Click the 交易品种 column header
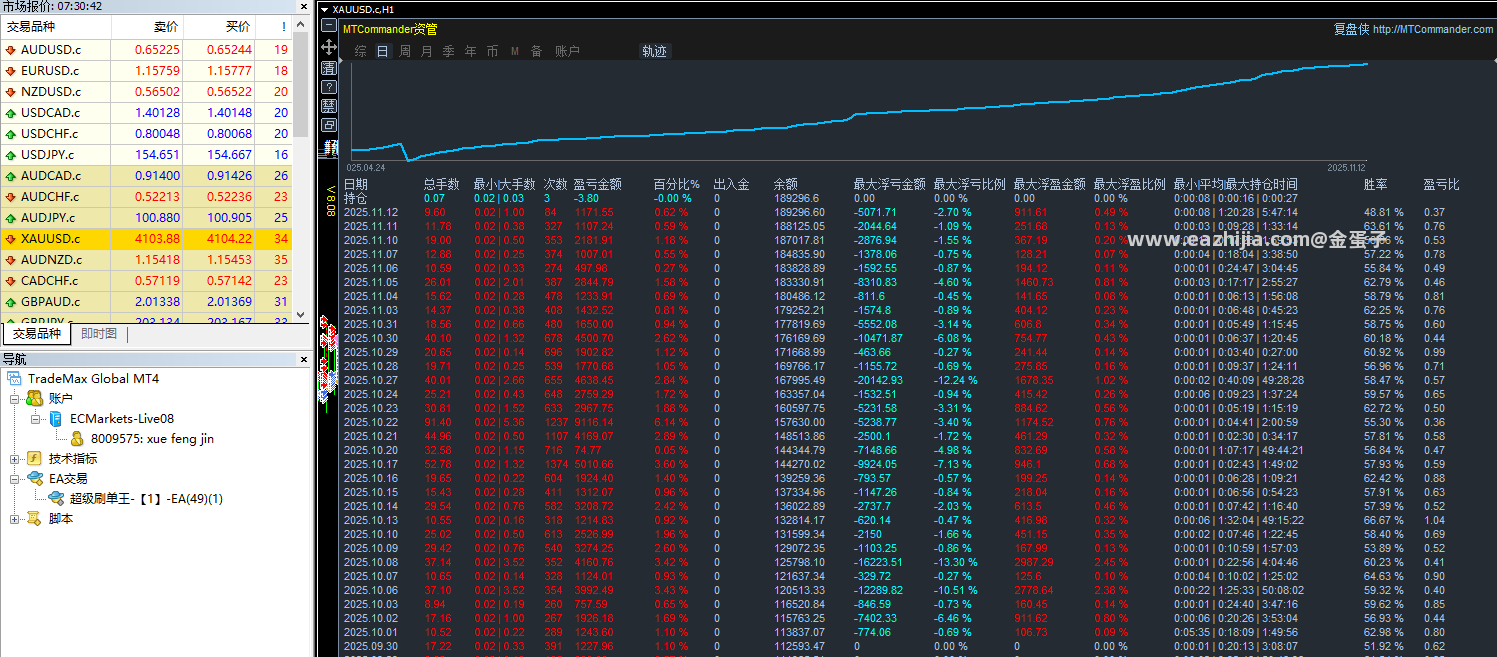1497x657 pixels. (55, 27)
